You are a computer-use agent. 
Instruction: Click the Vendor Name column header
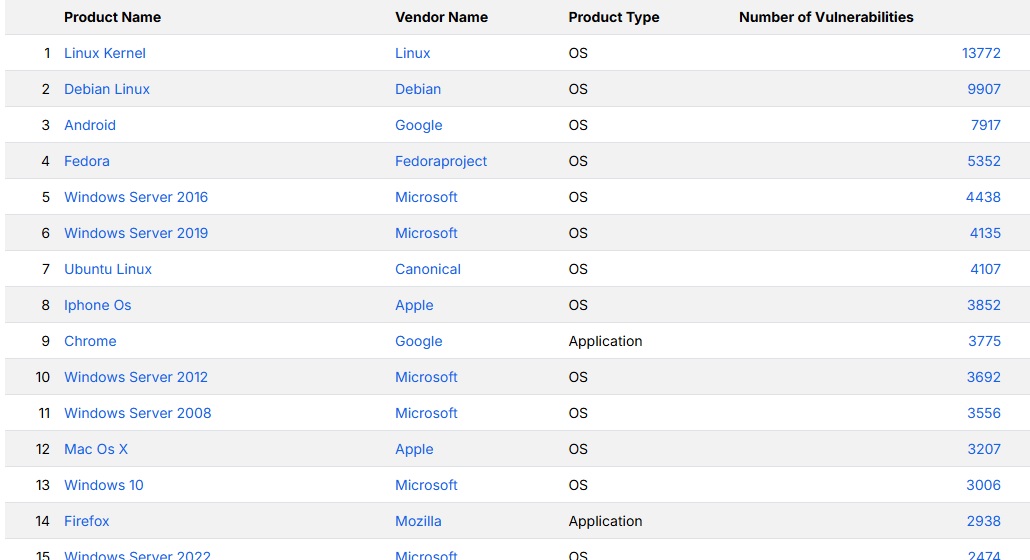[441, 17]
